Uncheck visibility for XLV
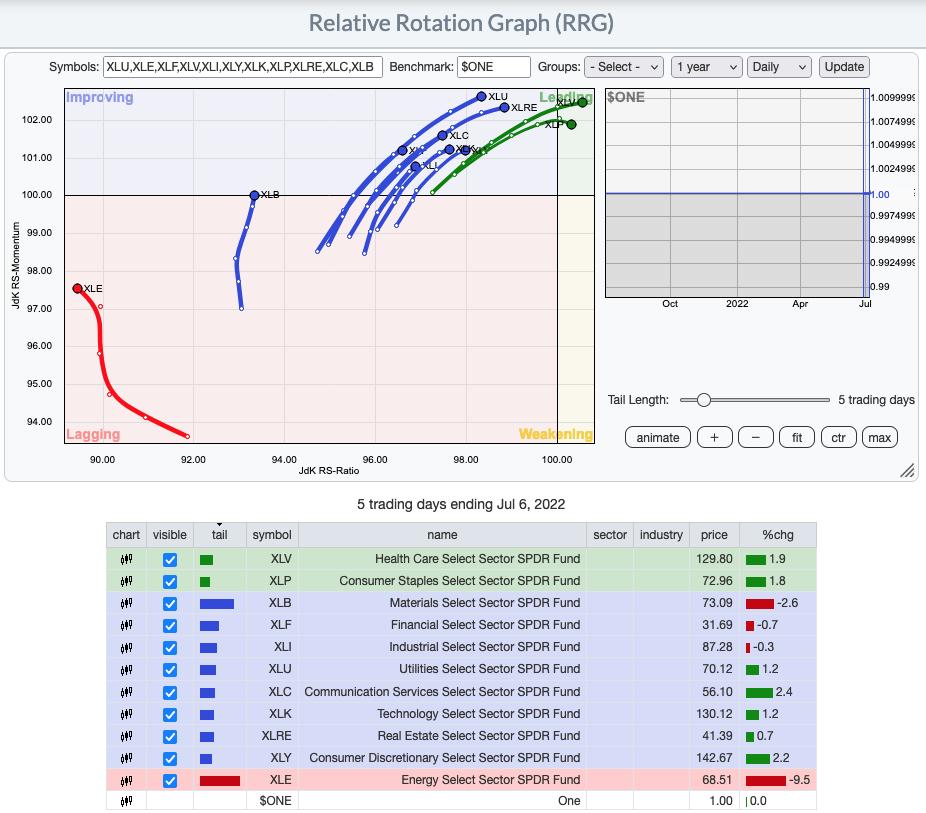The image size is (926, 813). tap(169, 560)
